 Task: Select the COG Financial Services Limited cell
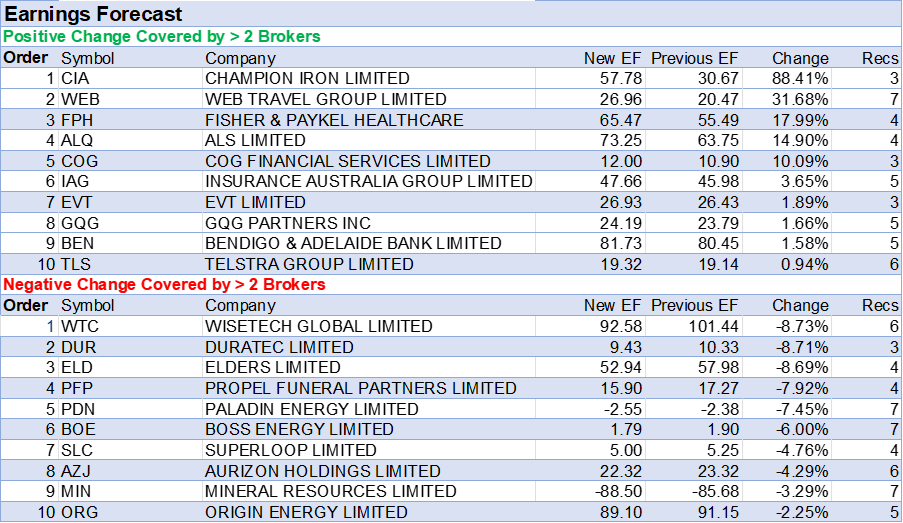point(347,161)
